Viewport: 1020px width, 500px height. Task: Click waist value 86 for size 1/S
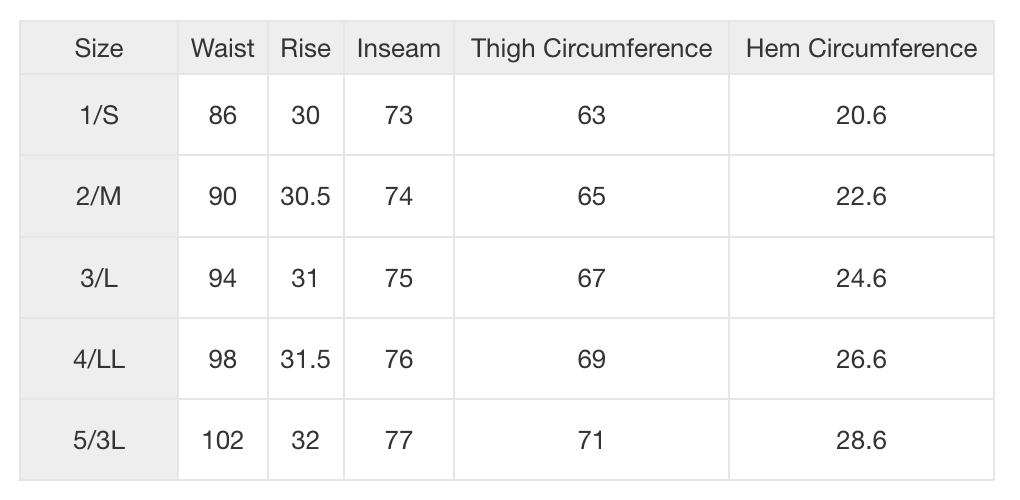pos(223,116)
